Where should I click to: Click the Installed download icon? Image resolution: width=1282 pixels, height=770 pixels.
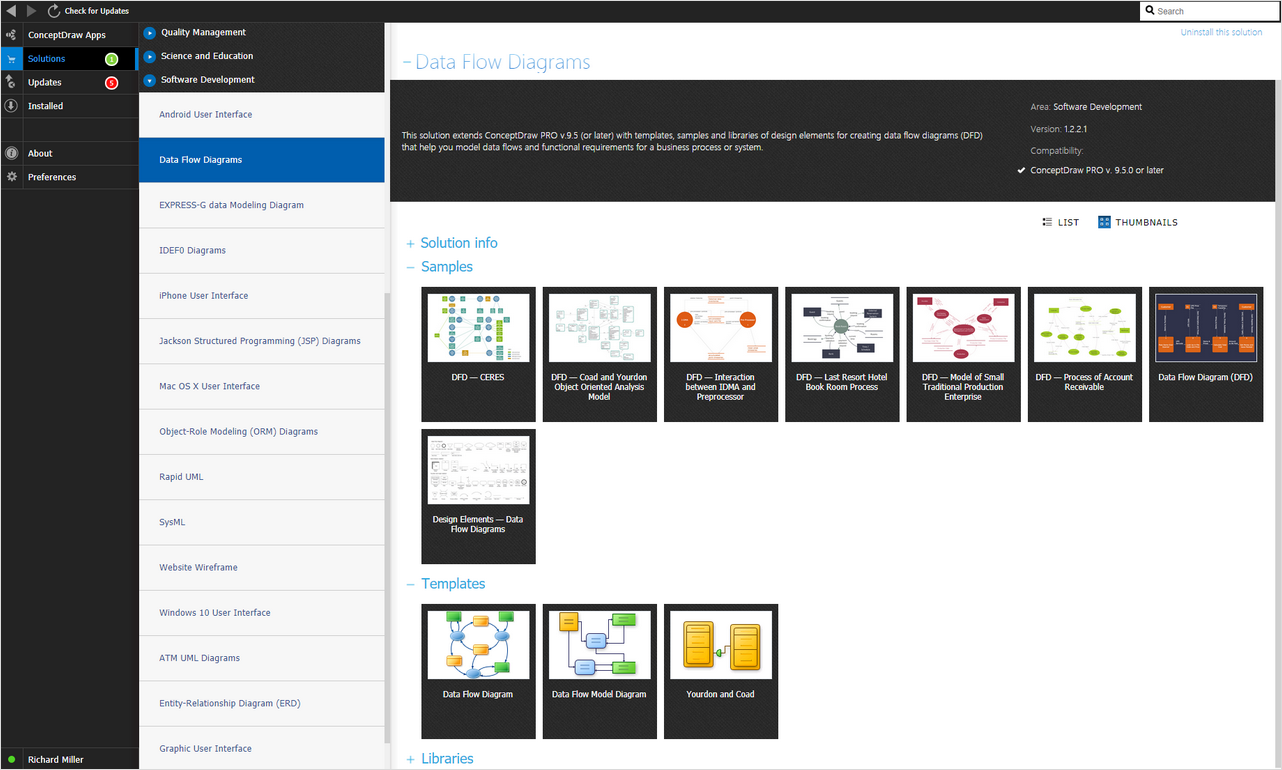10,106
